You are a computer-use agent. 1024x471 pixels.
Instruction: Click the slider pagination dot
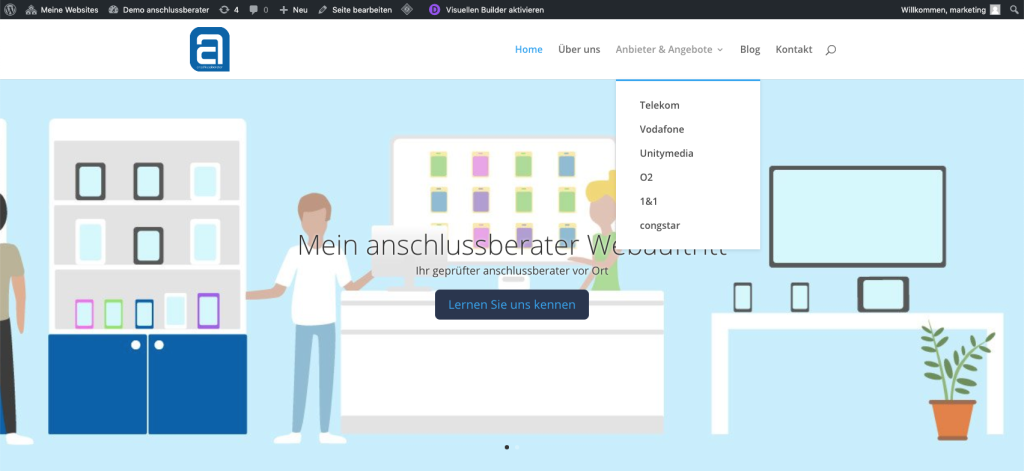point(507,447)
